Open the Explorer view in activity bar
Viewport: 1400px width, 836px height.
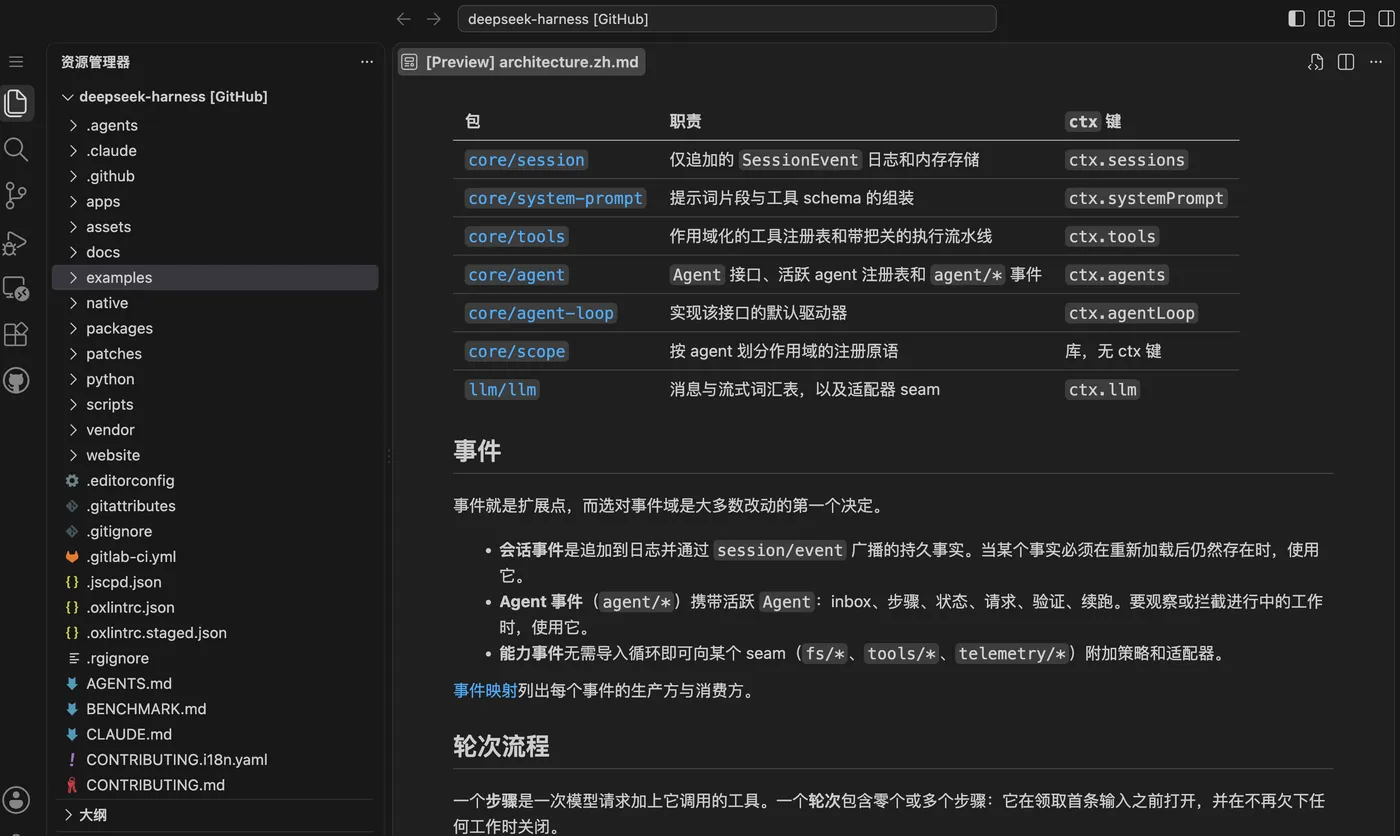pos(16,102)
